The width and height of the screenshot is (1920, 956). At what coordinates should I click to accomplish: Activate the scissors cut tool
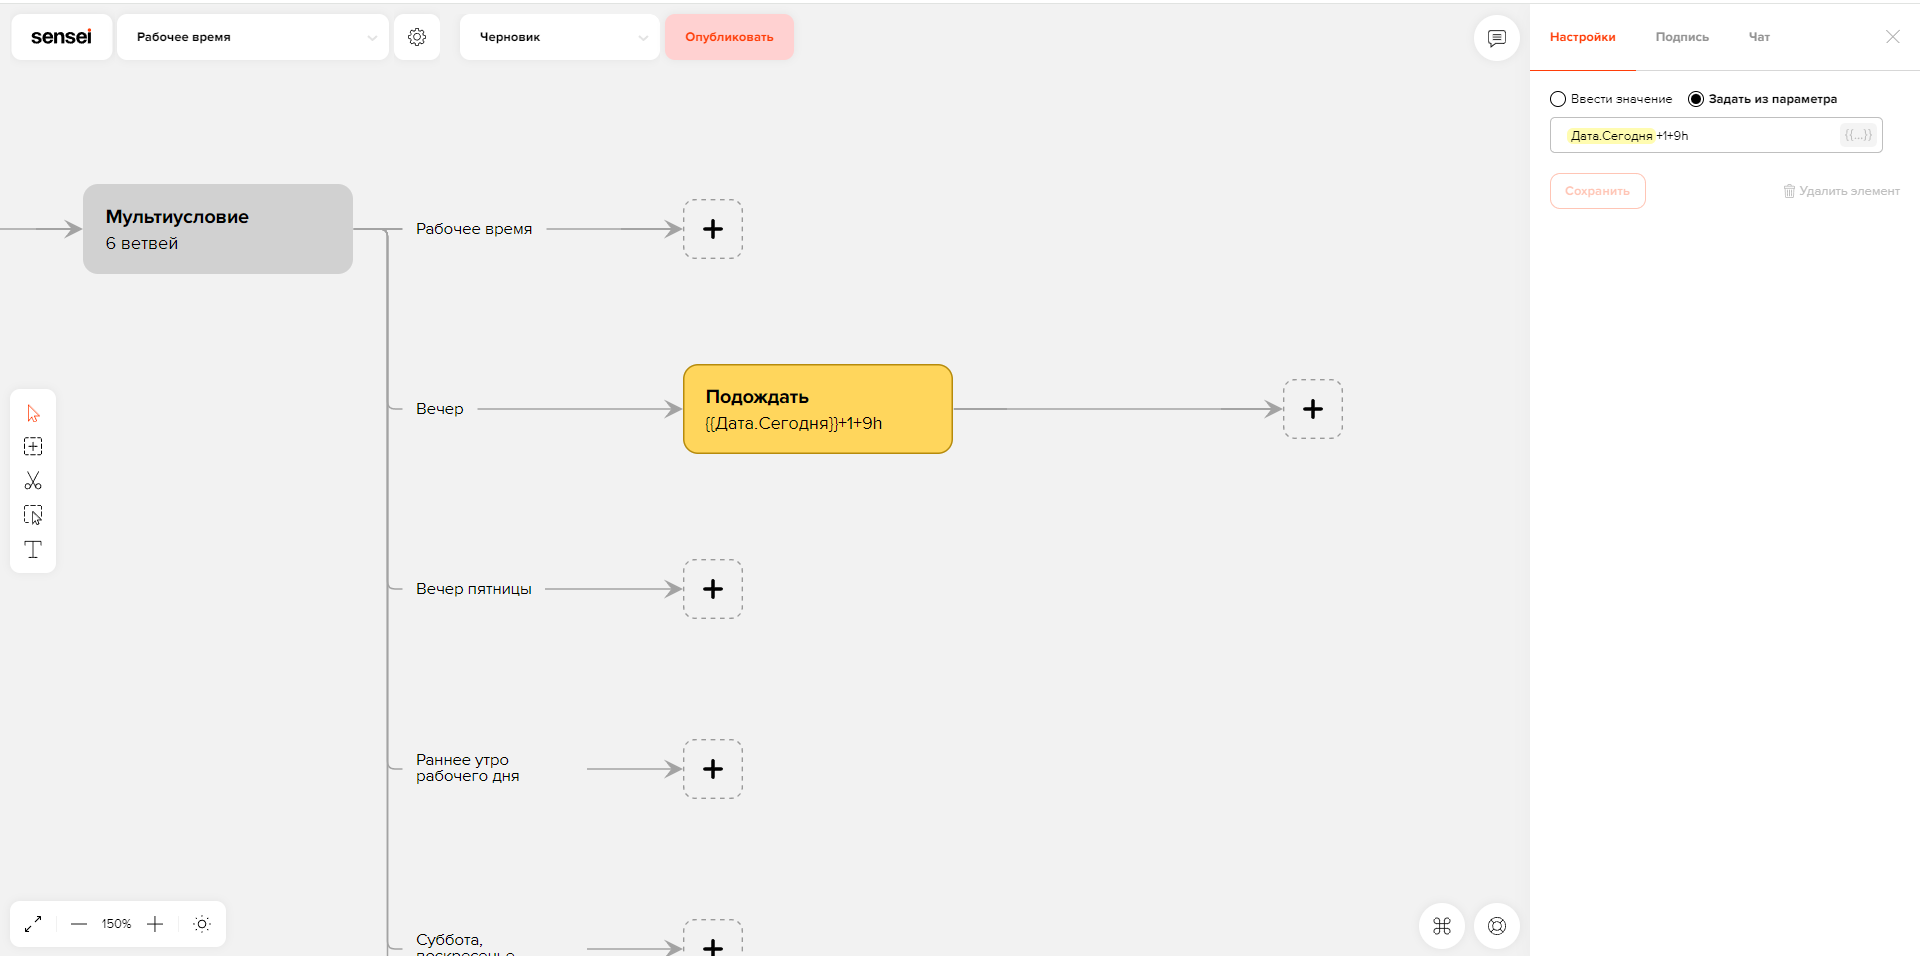click(x=33, y=481)
